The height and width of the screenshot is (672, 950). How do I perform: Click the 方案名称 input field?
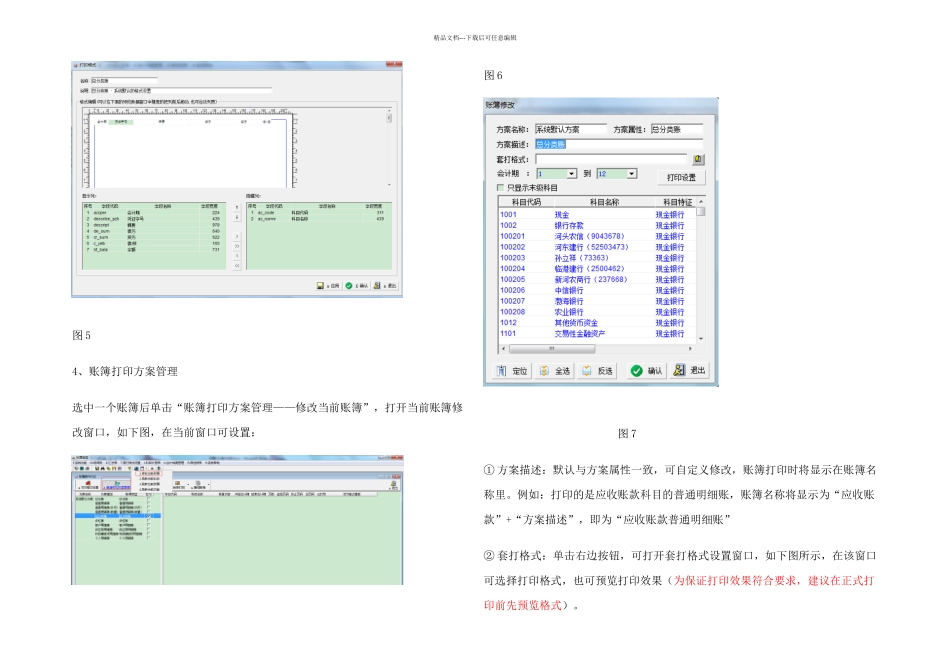(x=570, y=129)
